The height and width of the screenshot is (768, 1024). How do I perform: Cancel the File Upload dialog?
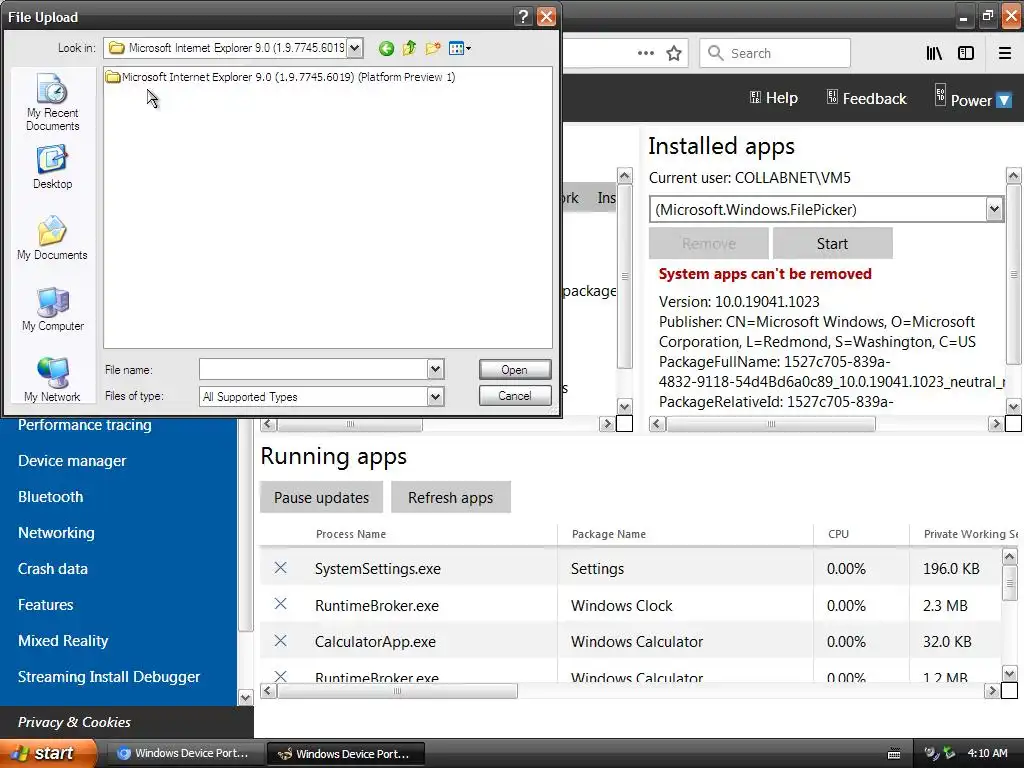coord(515,396)
